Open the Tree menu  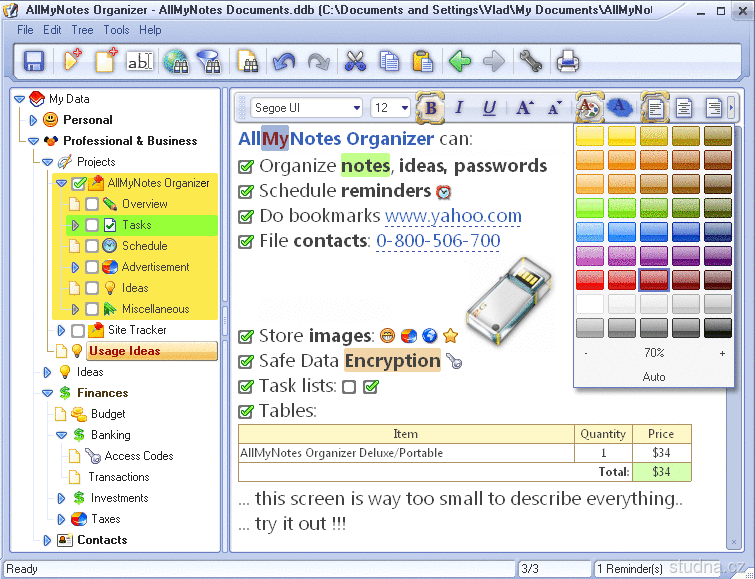point(82,30)
